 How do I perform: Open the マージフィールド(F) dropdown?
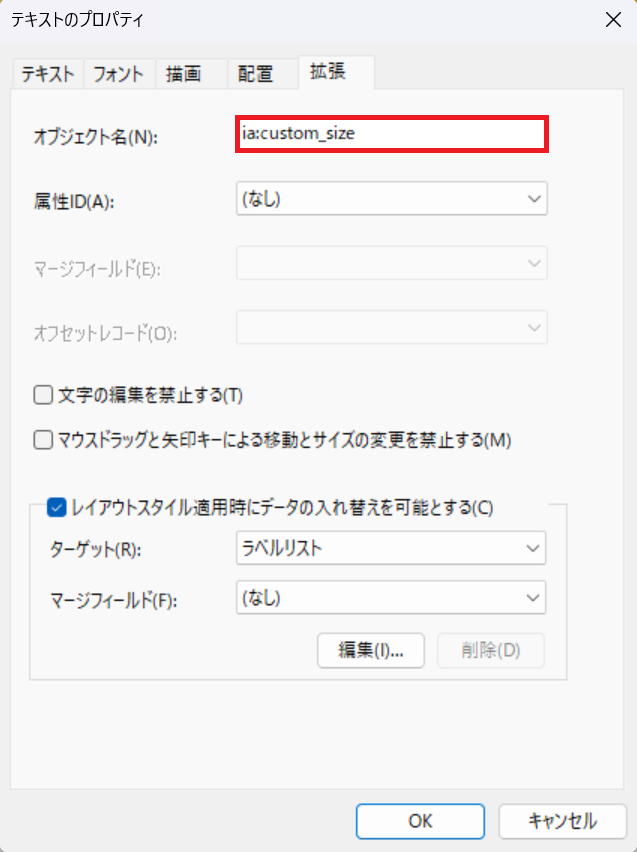tap(391, 597)
